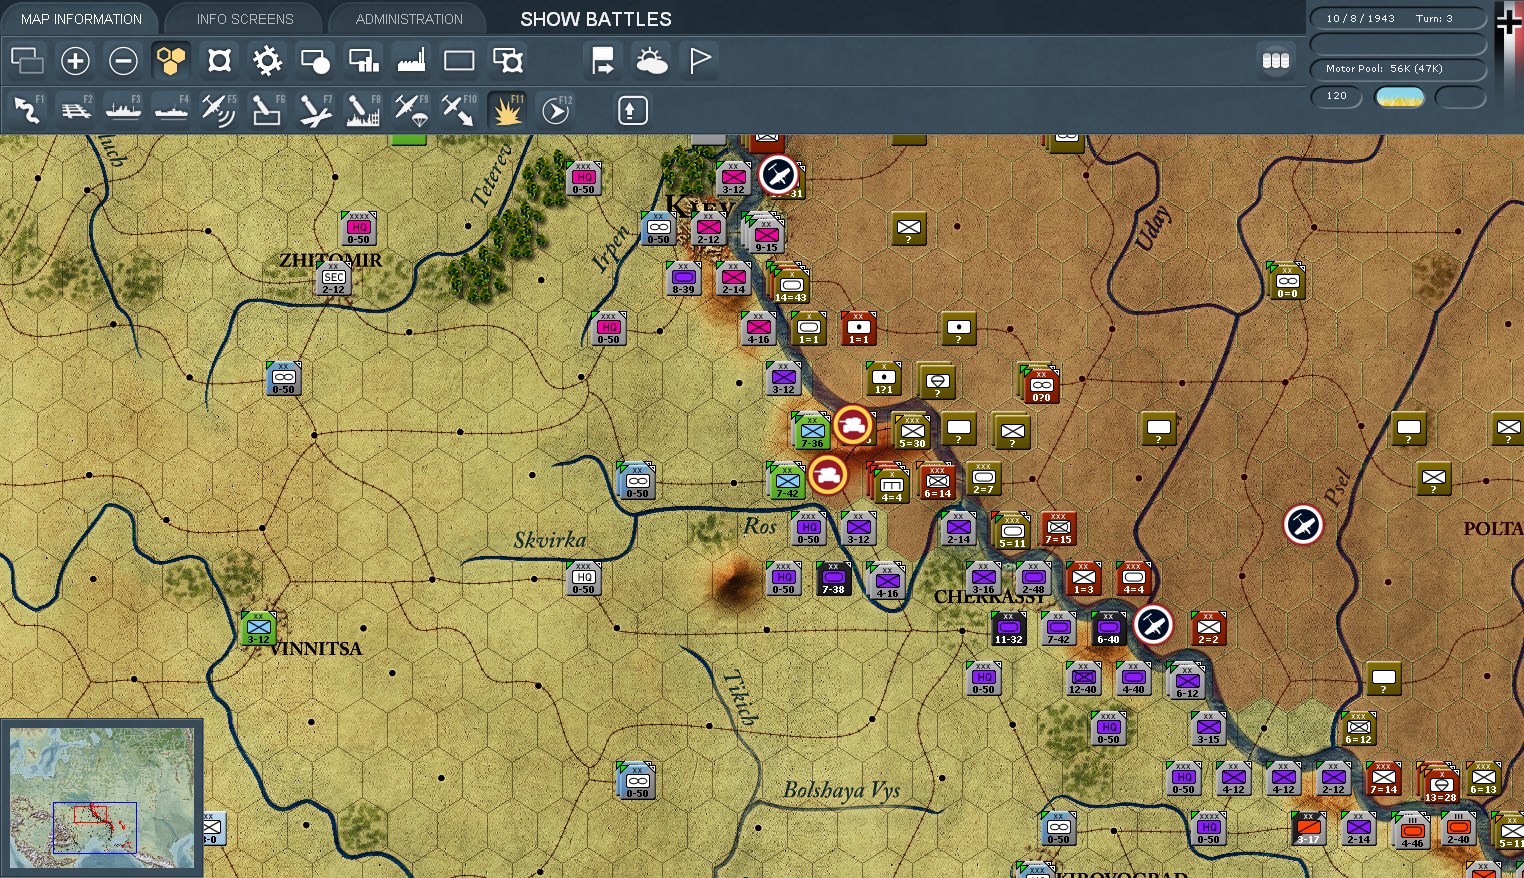Click air battle marker beside 6-40 unit
Screen dimensions: 1524x878
coord(1153,625)
